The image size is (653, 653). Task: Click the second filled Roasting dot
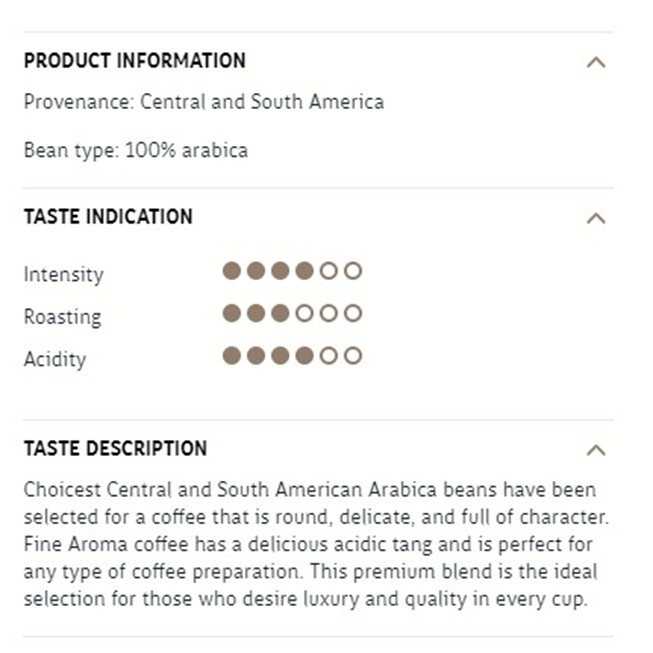[256, 313]
